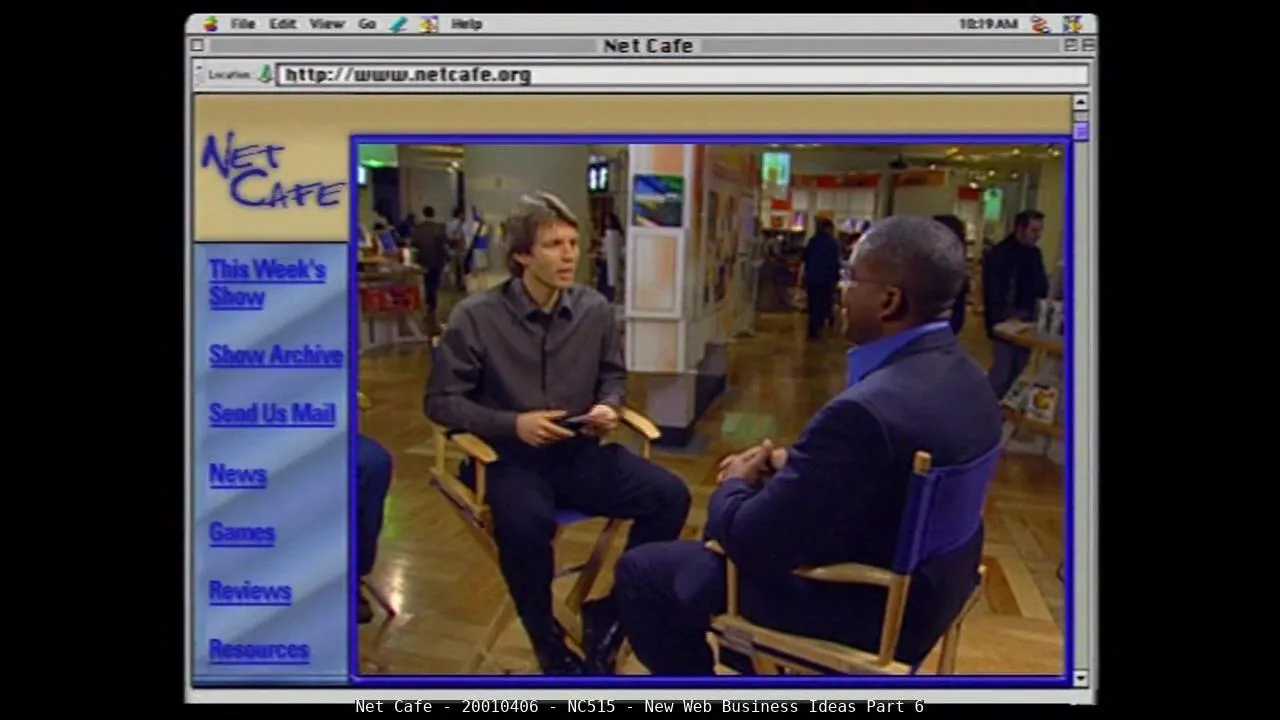Open the Go menu
The height and width of the screenshot is (720, 1280).
pos(367,24)
